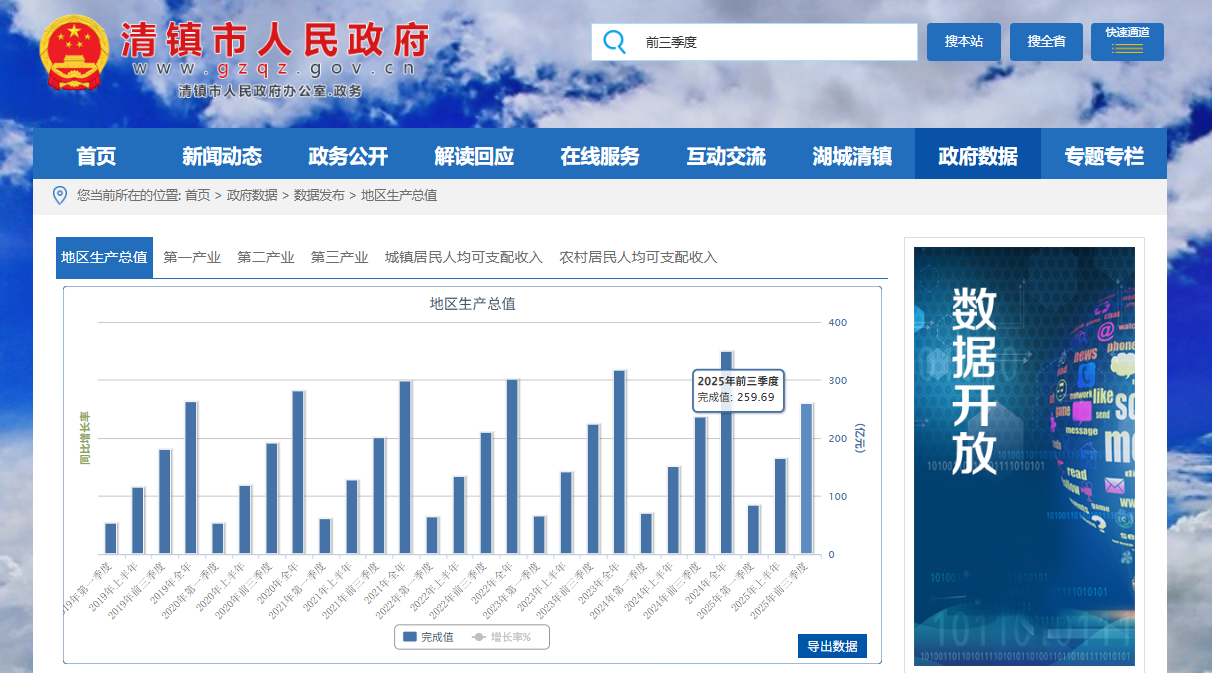Export chart data with 导出数据 button
The height and width of the screenshot is (673, 1212).
[x=832, y=646]
